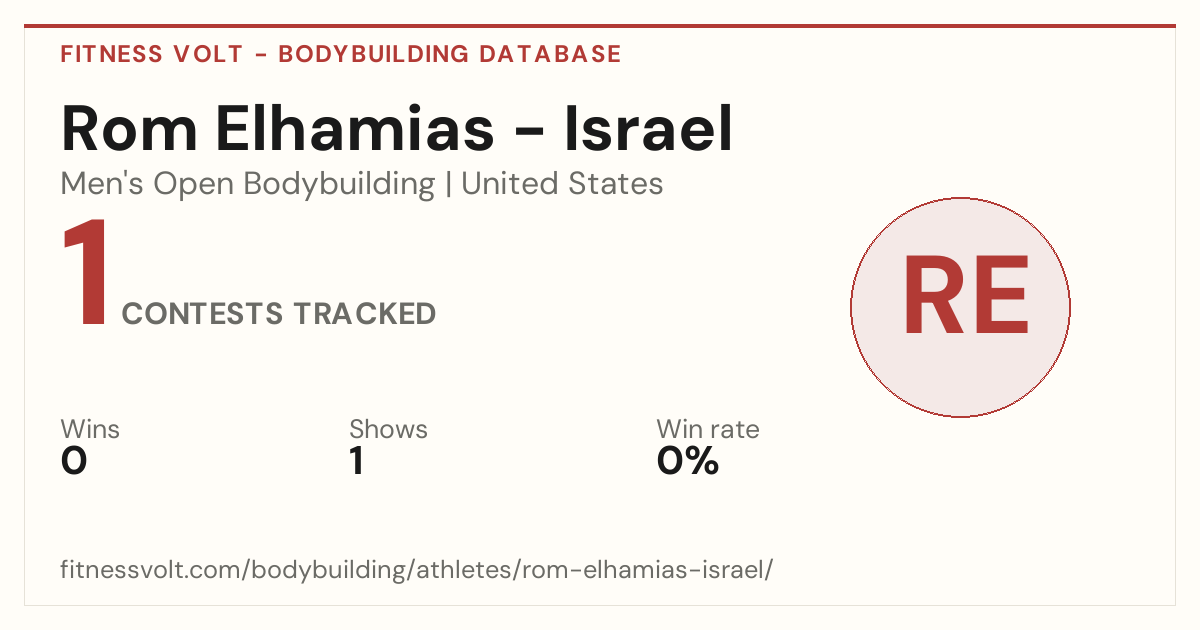Click the Wins value of 0
This screenshot has width=1200, height=630.
(74, 461)
